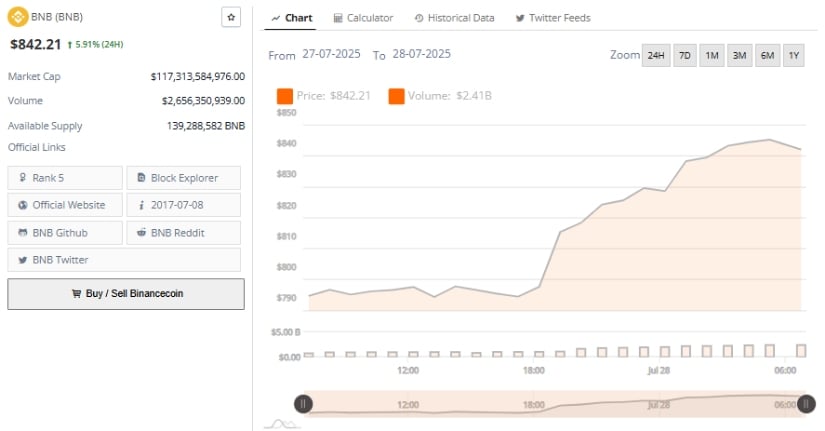Click the Historical Data clock icon

[419, 18]
